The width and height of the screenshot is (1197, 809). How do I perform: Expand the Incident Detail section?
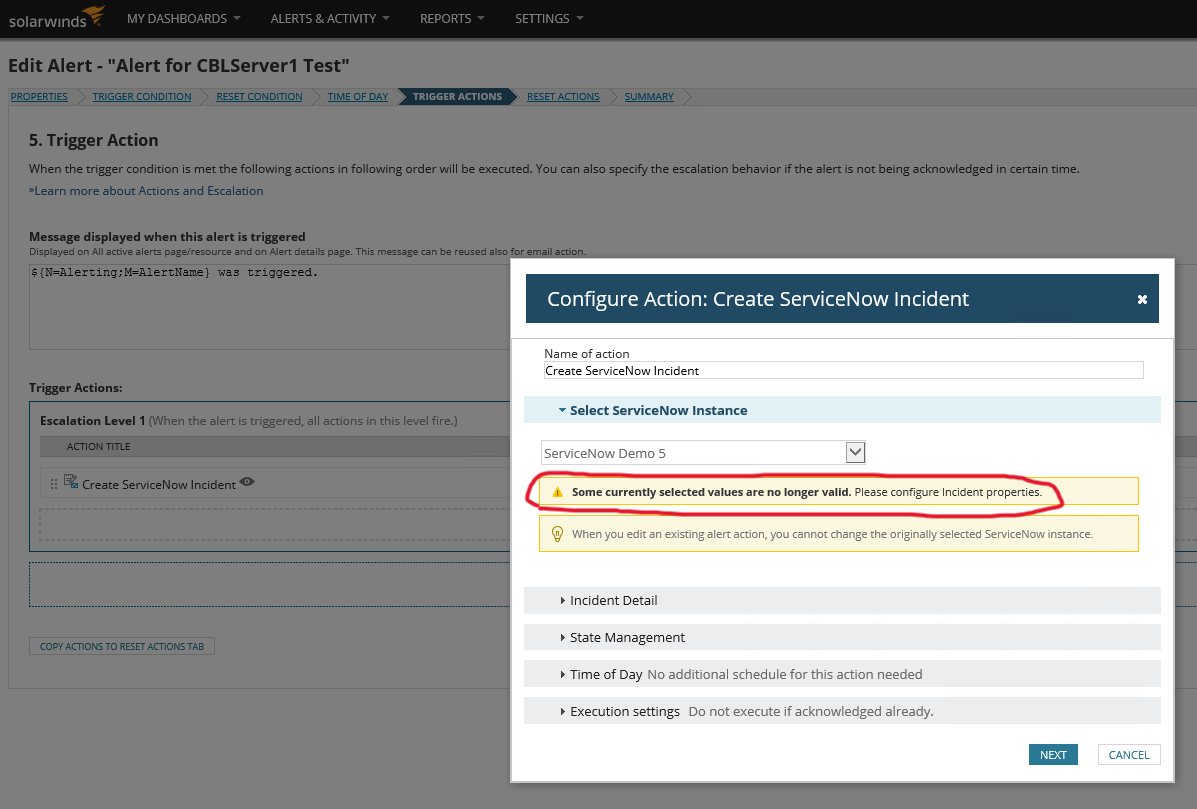pos(842,600)
